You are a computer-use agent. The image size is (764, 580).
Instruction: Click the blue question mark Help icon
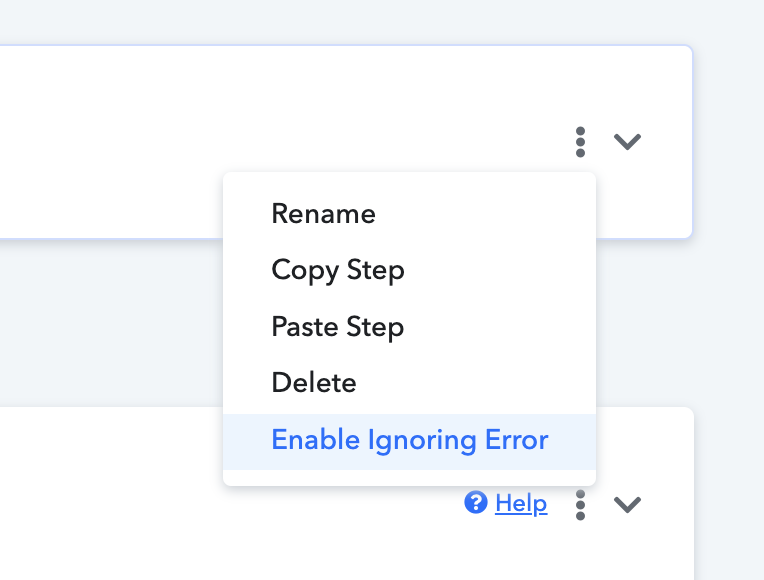coord(476,503)
